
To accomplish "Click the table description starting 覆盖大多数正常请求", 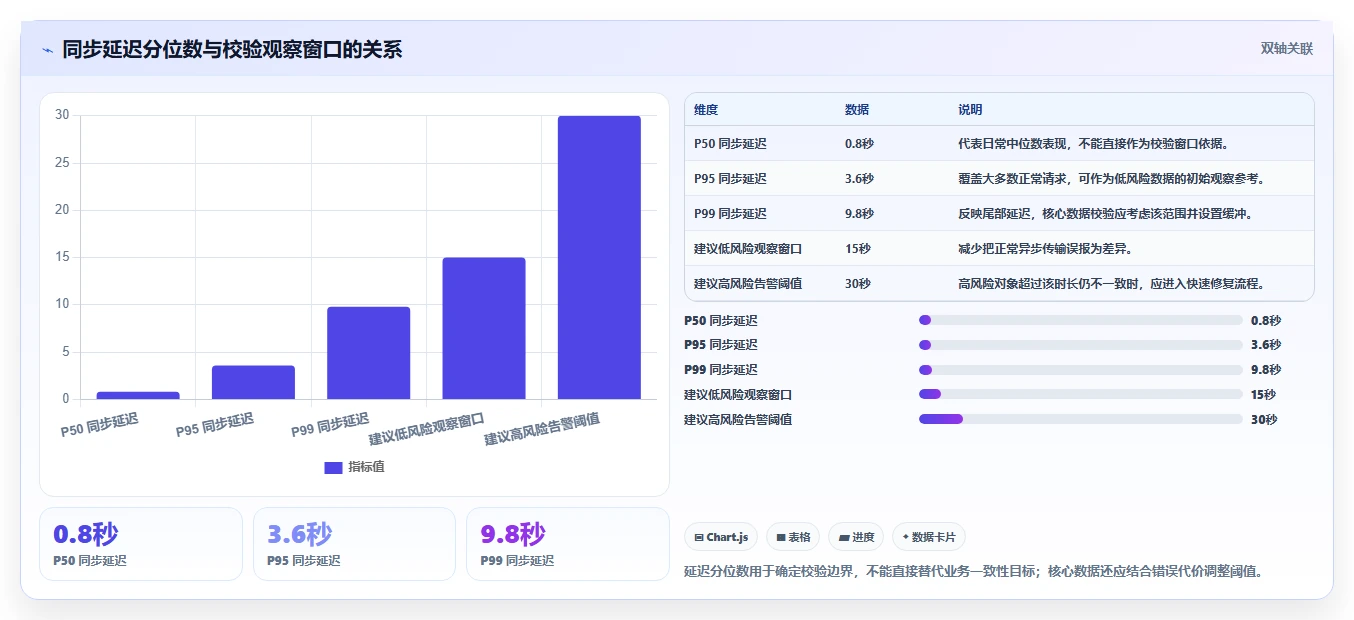I will [1111, 179].
